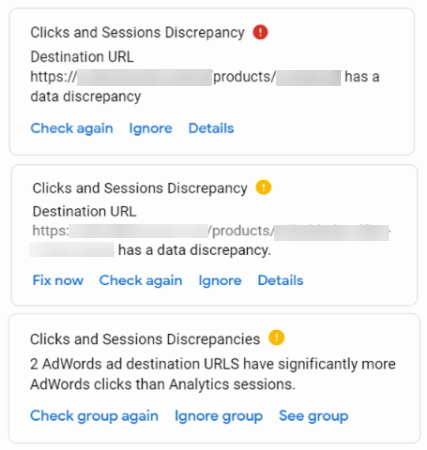Open Details for the red alert discrepancy

coord(211,128)
